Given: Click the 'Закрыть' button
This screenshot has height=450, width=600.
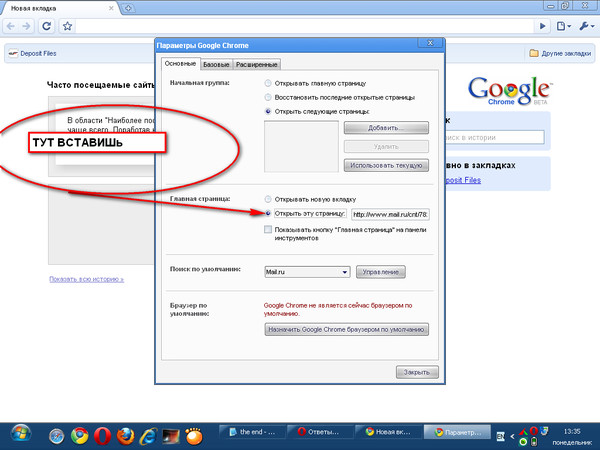Looking at the screenshot, I should point(417,372).
